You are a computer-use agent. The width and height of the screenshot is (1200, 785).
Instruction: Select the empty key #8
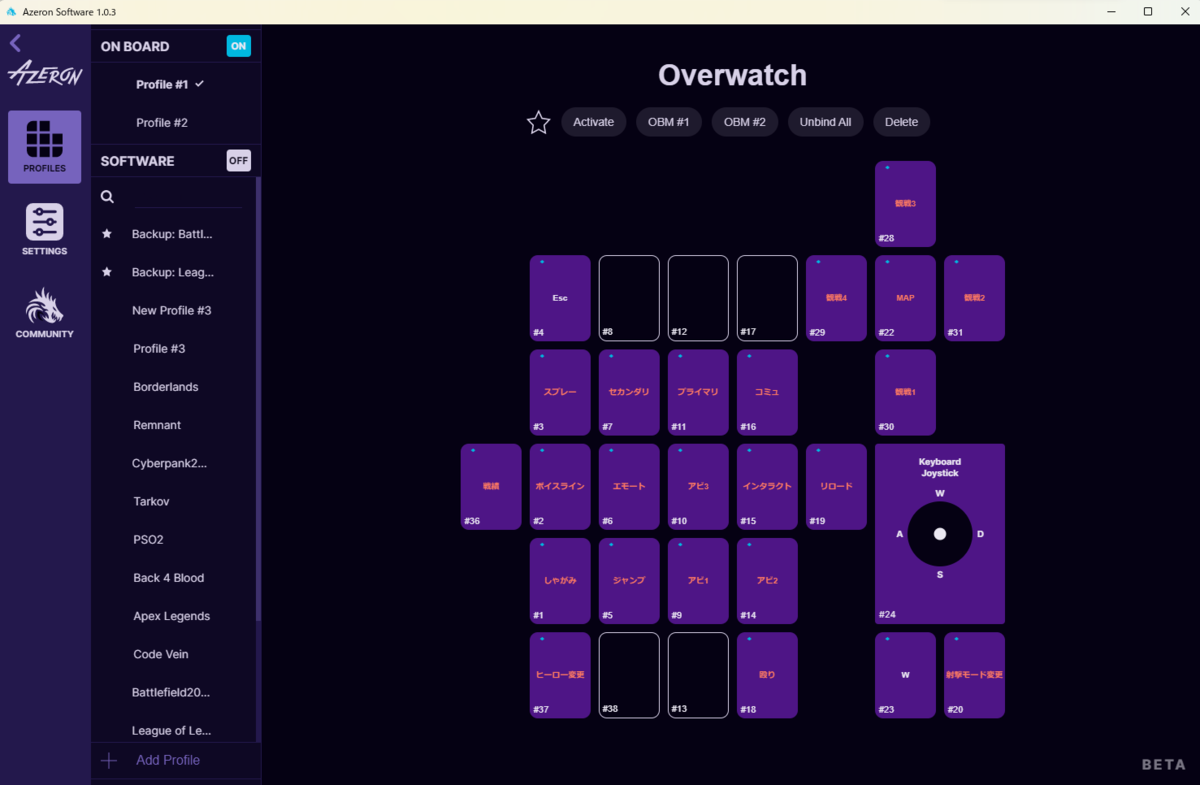[x=629, y=298]
